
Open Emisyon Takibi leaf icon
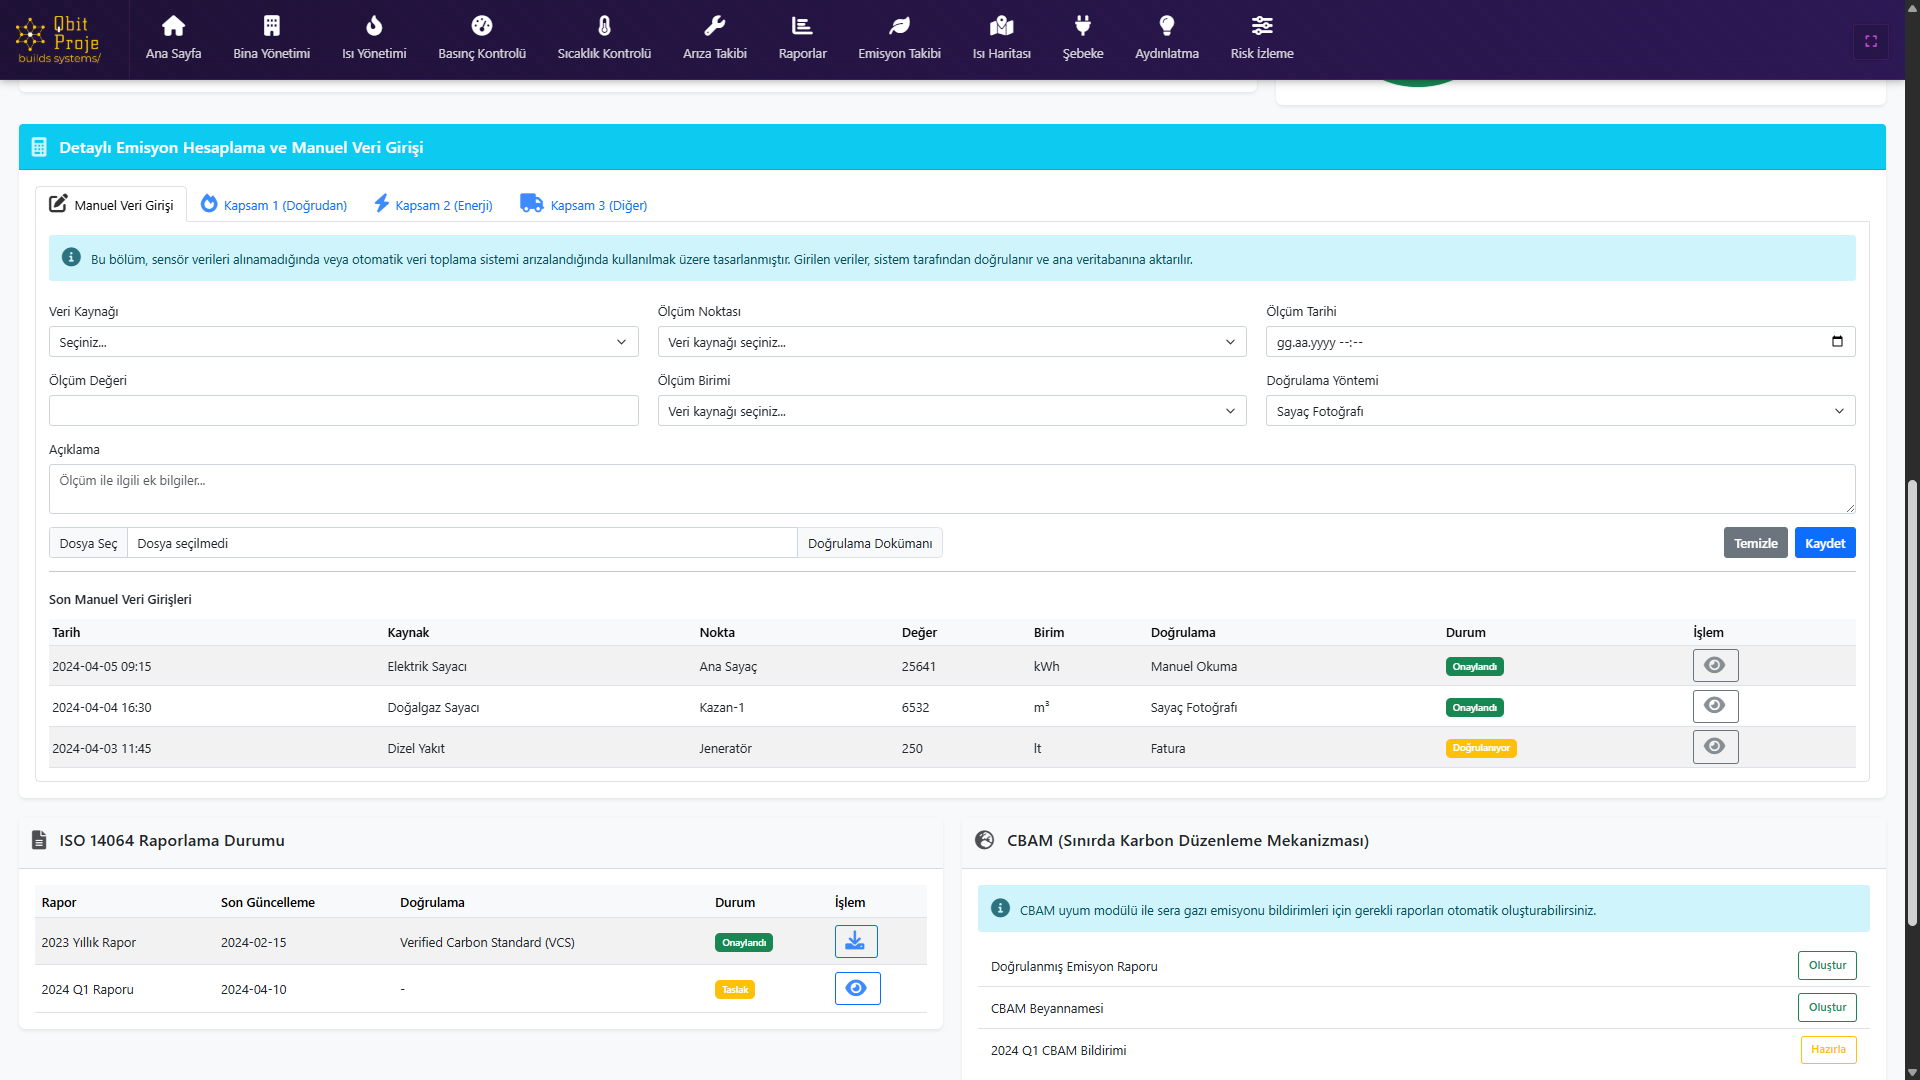point(899,26)
